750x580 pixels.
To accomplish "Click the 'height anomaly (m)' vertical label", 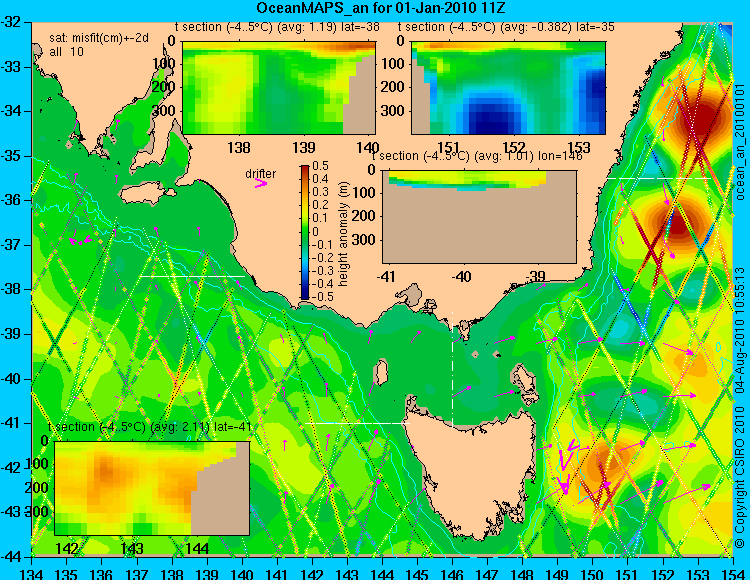I will coord(343,234).
